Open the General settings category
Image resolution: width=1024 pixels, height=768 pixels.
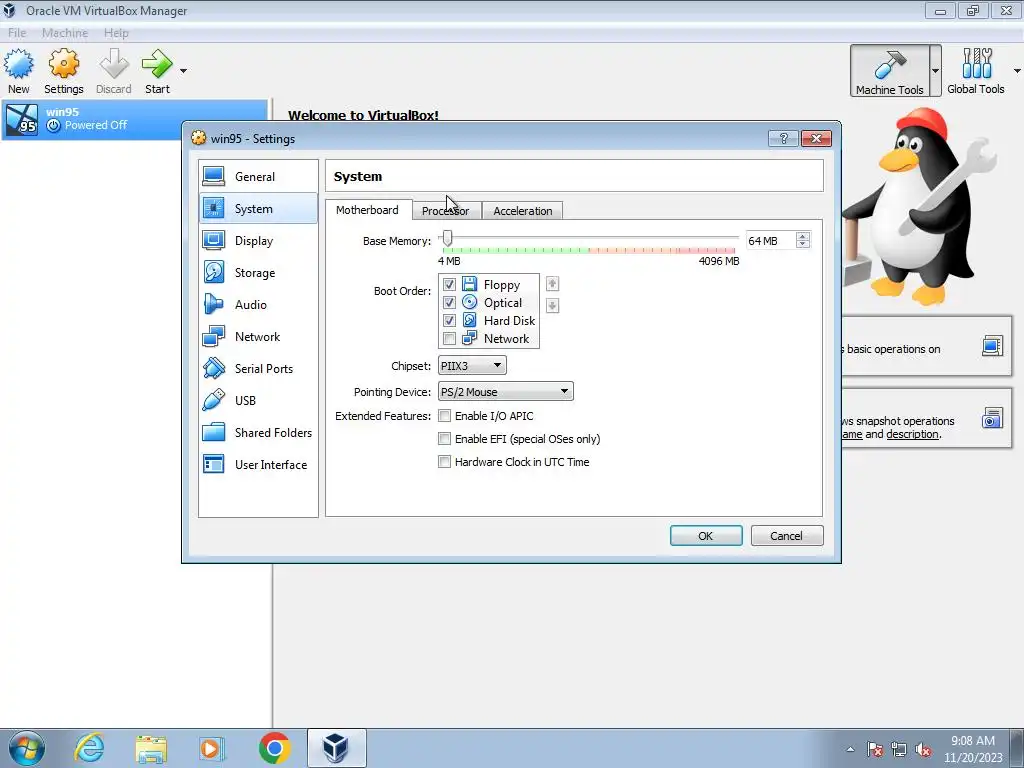tap(259, 176)
